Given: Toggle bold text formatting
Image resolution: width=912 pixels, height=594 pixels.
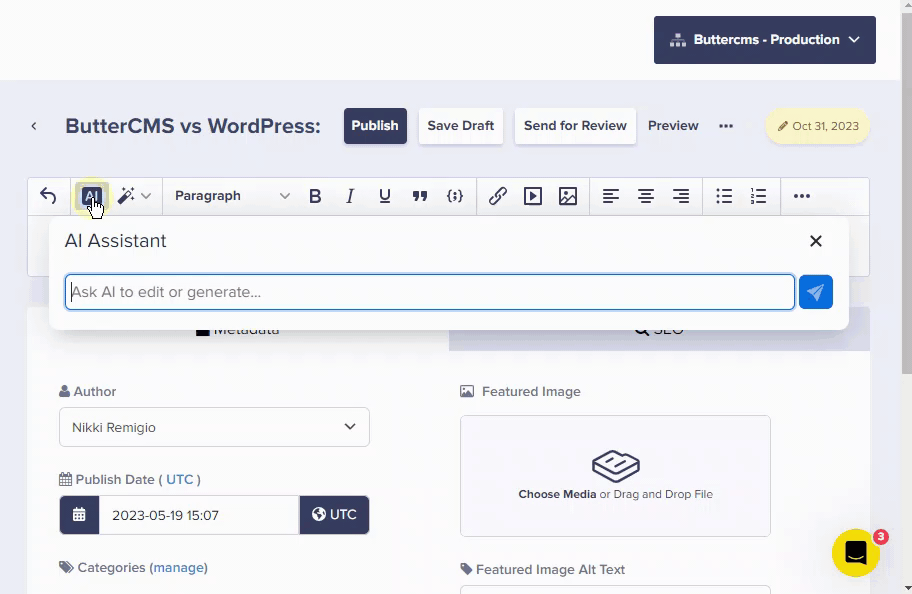Looking at the screenshot, I should [315, 196].
